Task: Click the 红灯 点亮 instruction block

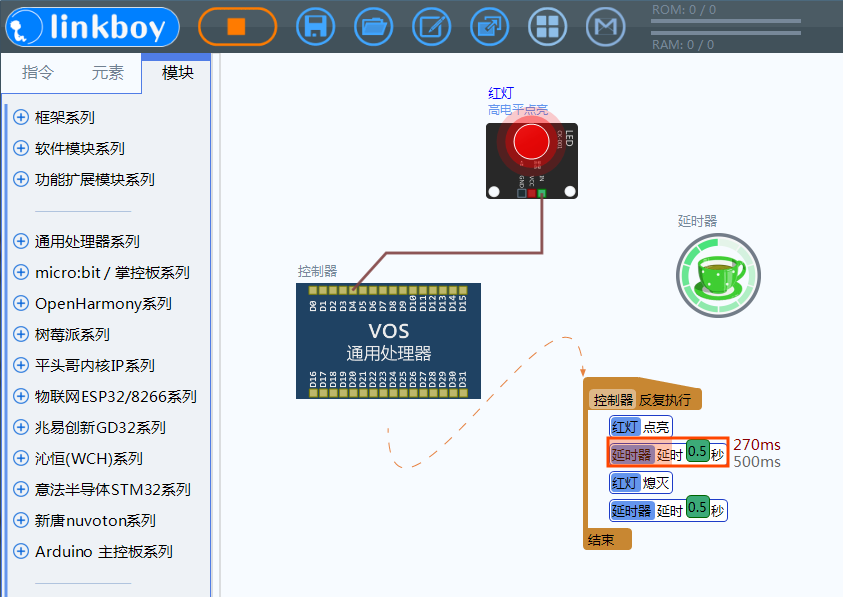Action: pos(641,427)
